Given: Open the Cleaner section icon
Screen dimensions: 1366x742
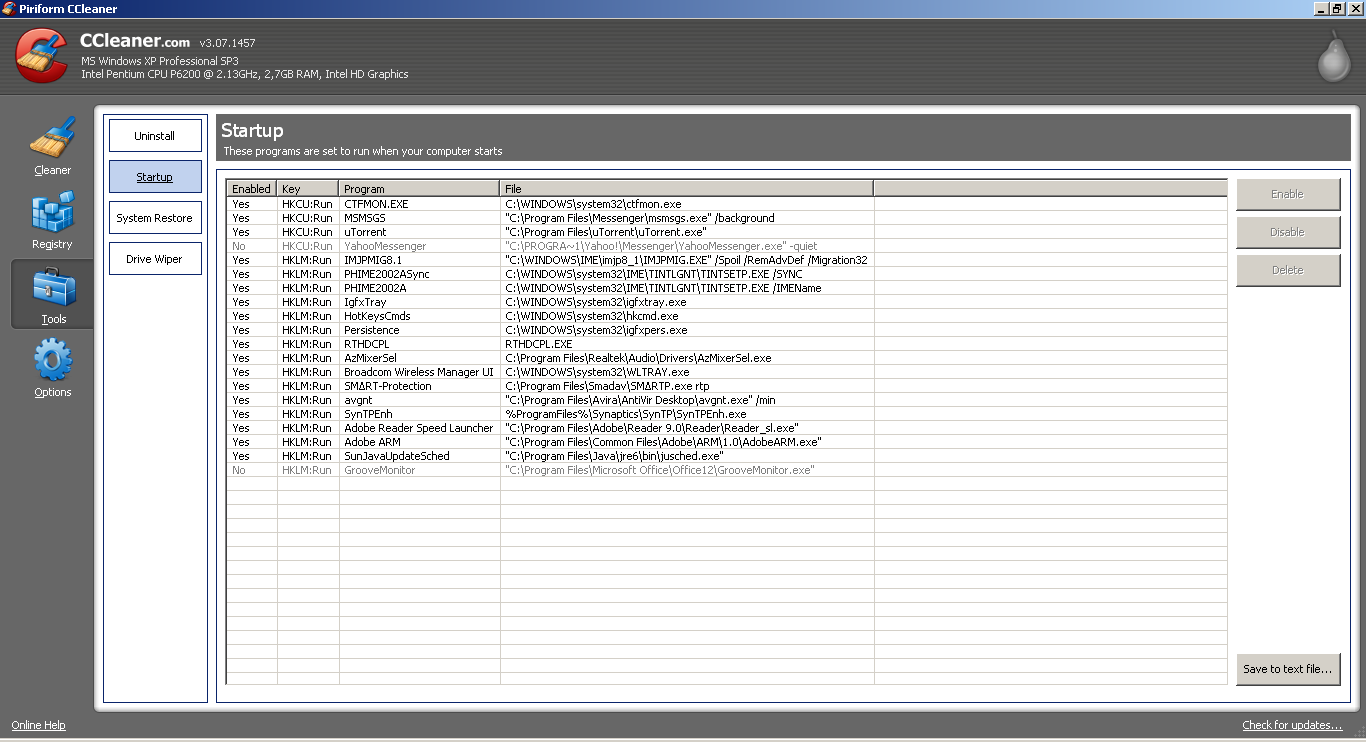Looking at the screenshot, I should [52, 138].
